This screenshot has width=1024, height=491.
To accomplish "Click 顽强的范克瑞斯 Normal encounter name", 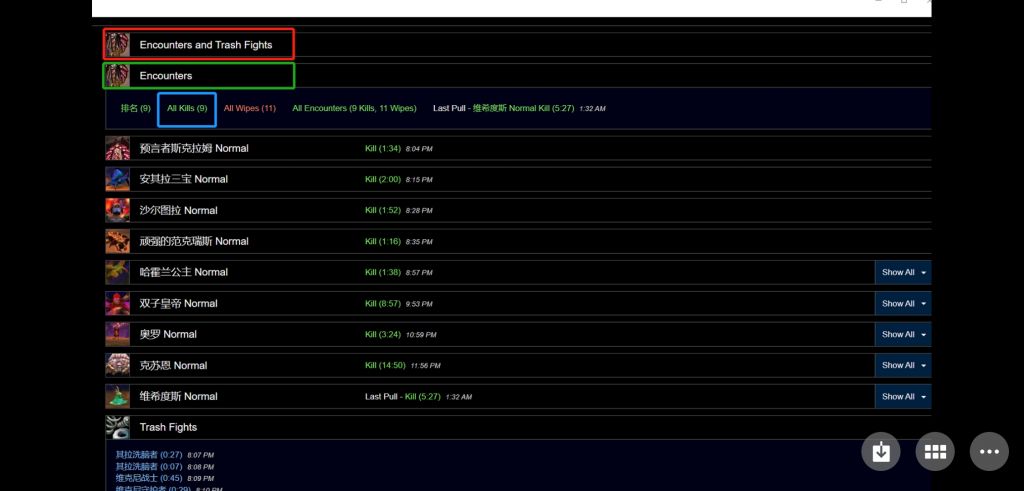I will [x=194, y=241].
